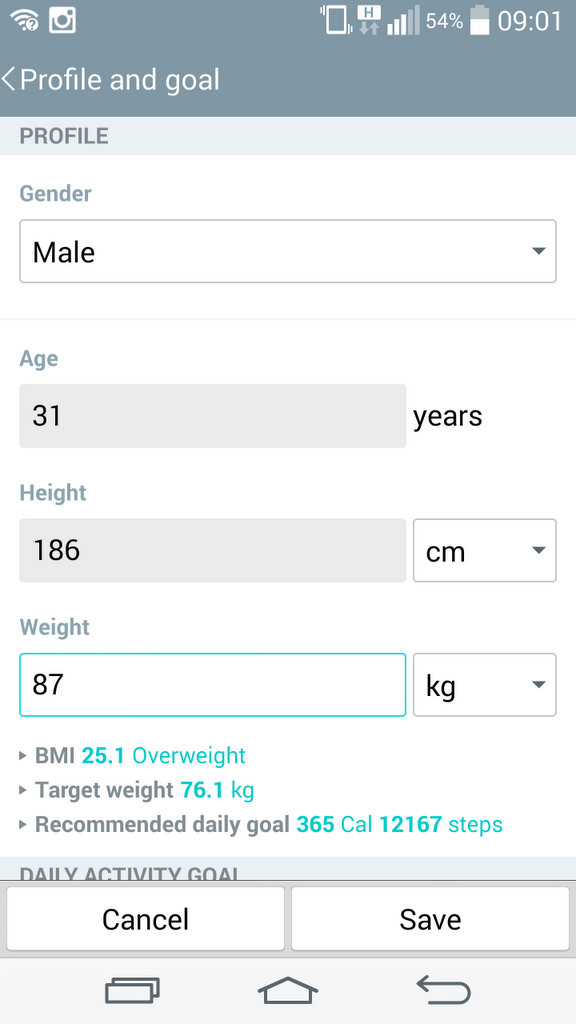Tap the system Back navigation button

click(x=443, y=991)
